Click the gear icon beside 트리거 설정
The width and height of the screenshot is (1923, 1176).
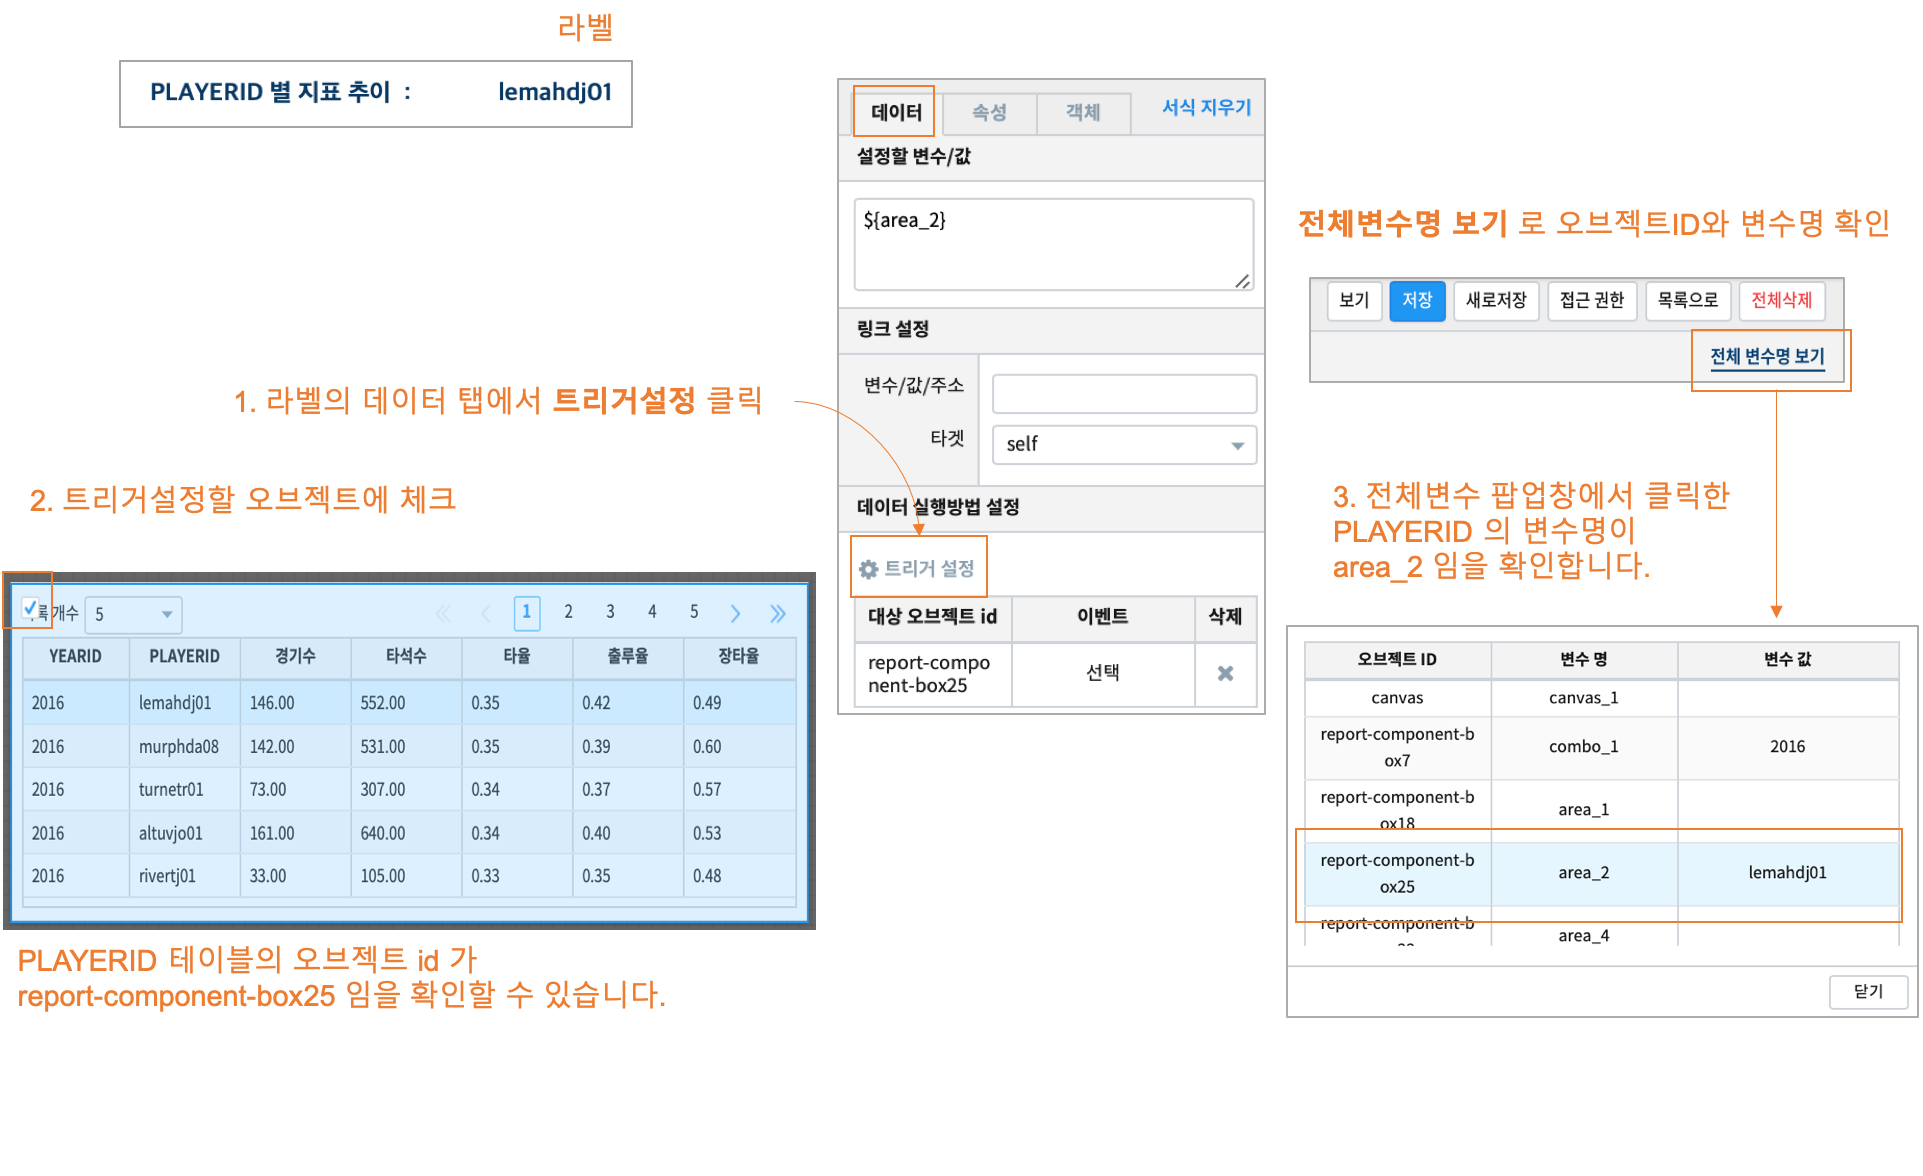[x=868, y=569]
